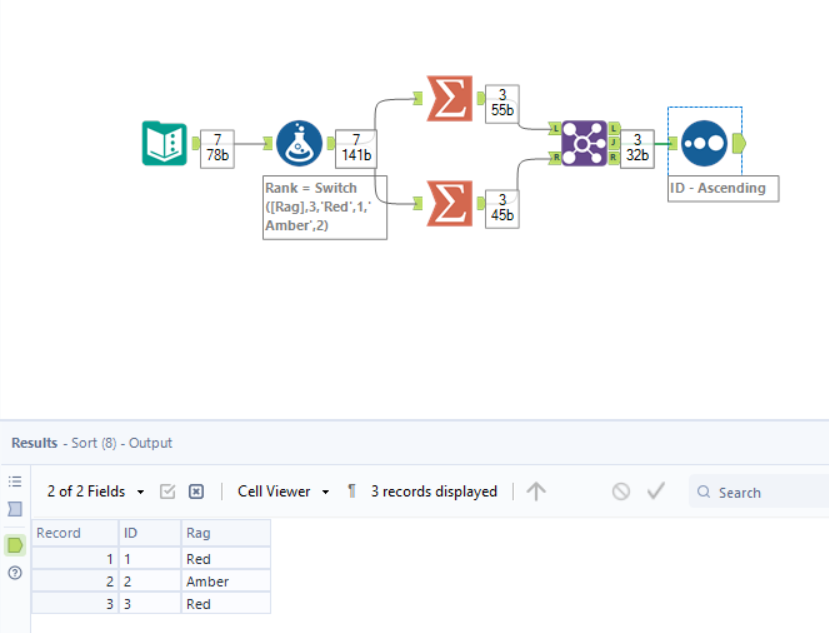829x633 pixels.
Task: Open the Browse tool at workflow end
Action: point(704,143)
